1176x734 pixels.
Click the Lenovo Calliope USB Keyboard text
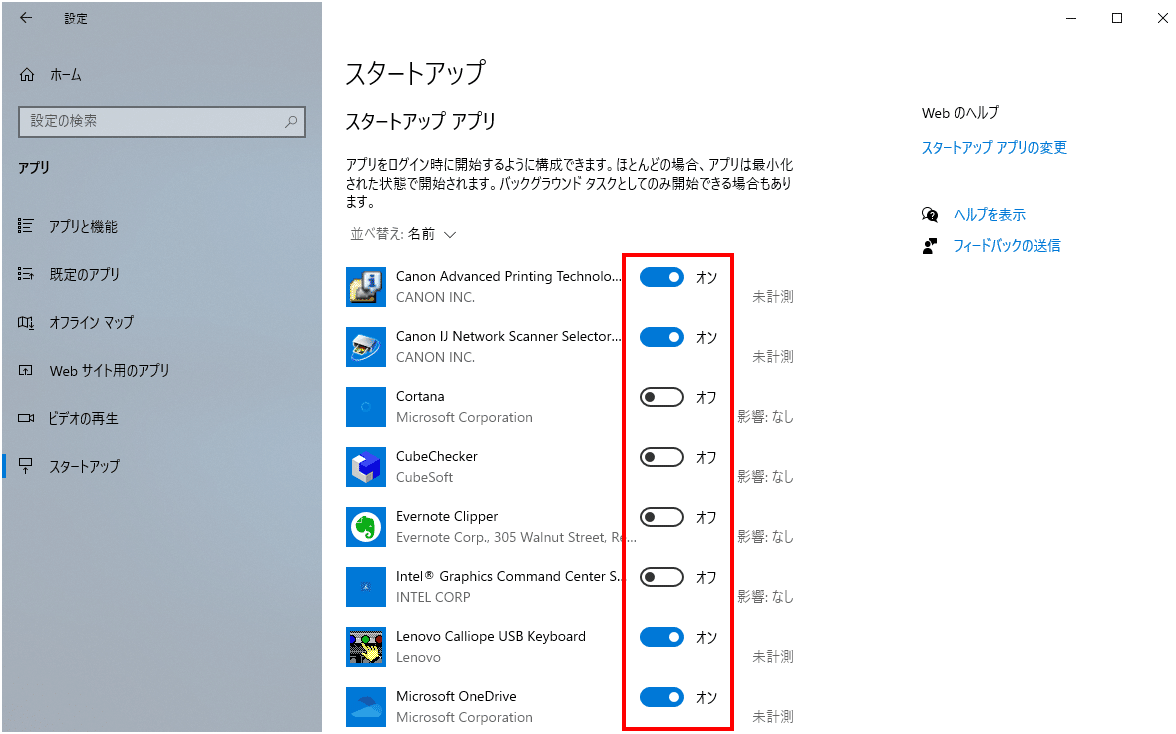[490, 637]
